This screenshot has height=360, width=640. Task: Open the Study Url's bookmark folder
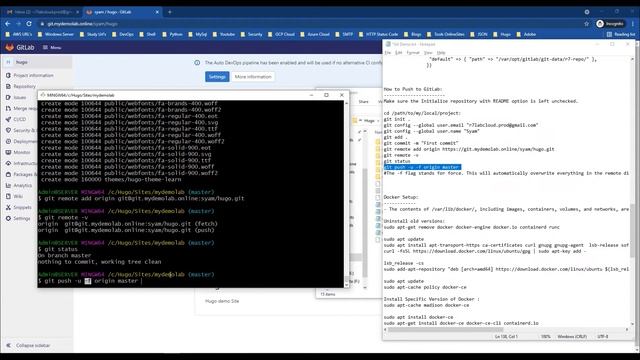pyautogui.click(x=93, y=35)
